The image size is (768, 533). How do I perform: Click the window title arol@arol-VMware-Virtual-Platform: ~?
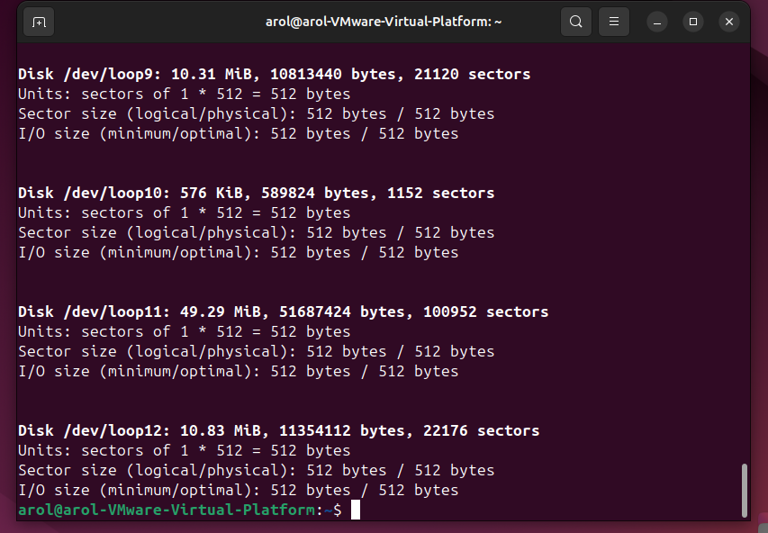pyautogui.click(x=384, y=22)
